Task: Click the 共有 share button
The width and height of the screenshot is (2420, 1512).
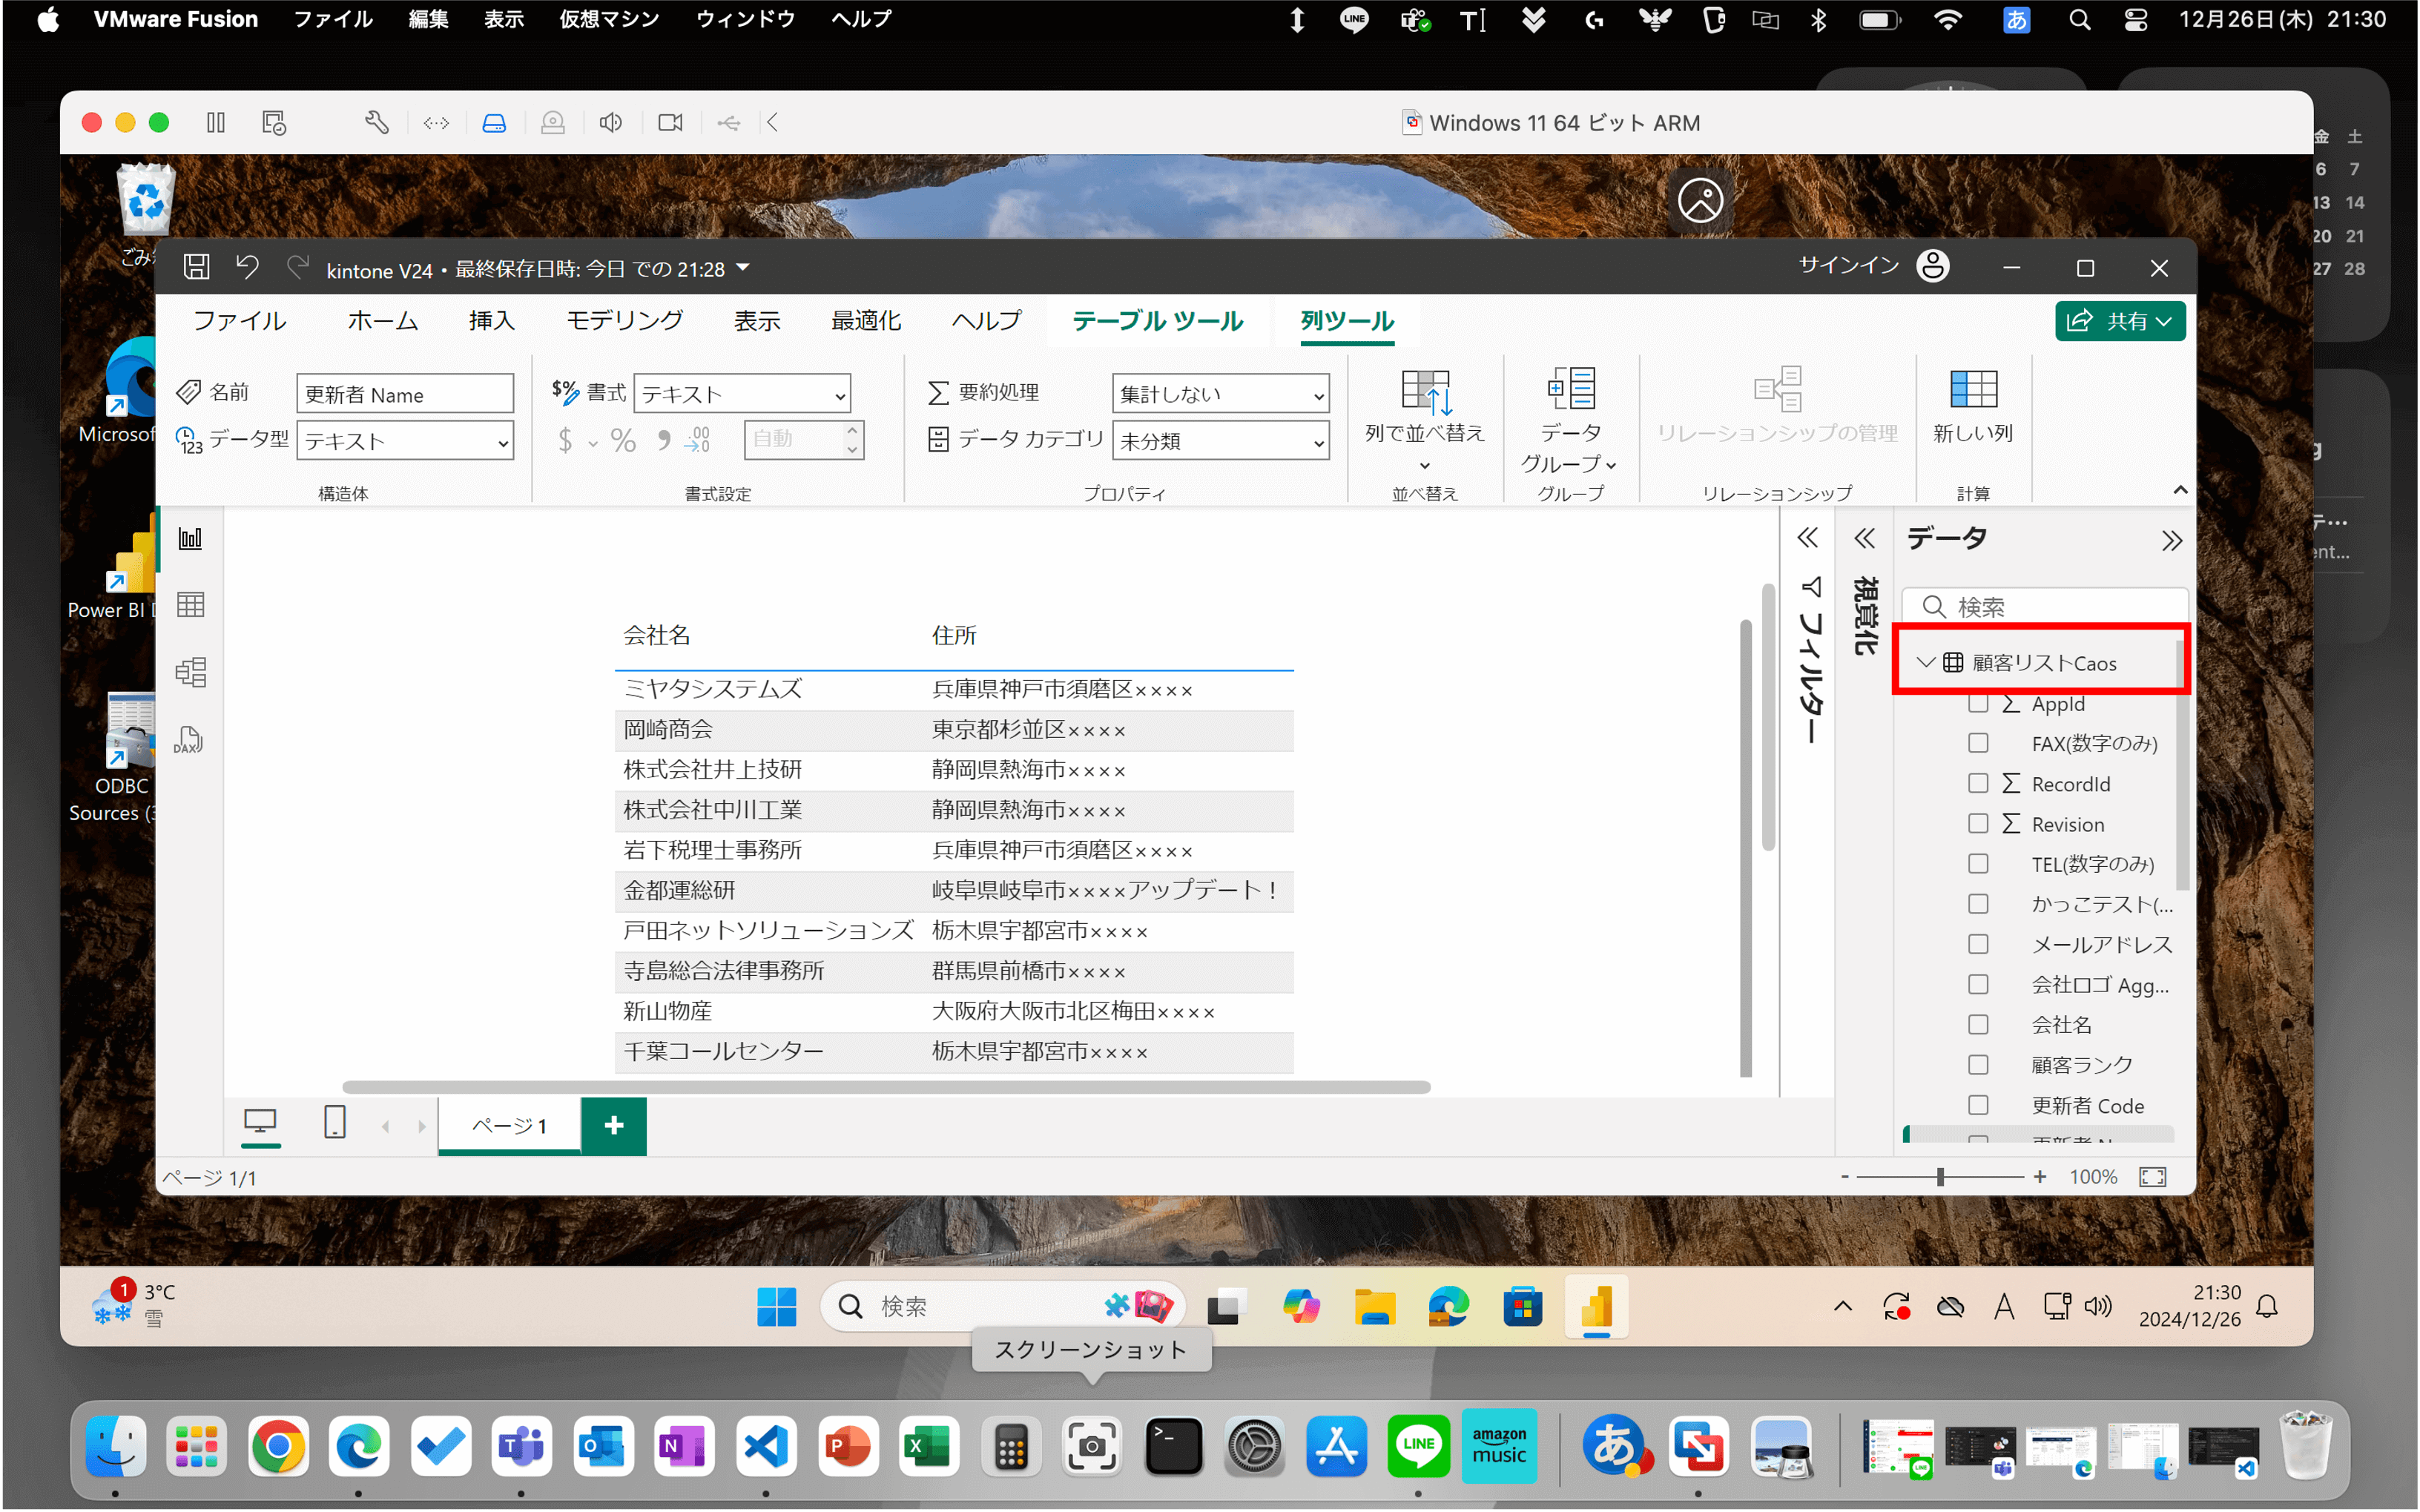Action: 2119,321
